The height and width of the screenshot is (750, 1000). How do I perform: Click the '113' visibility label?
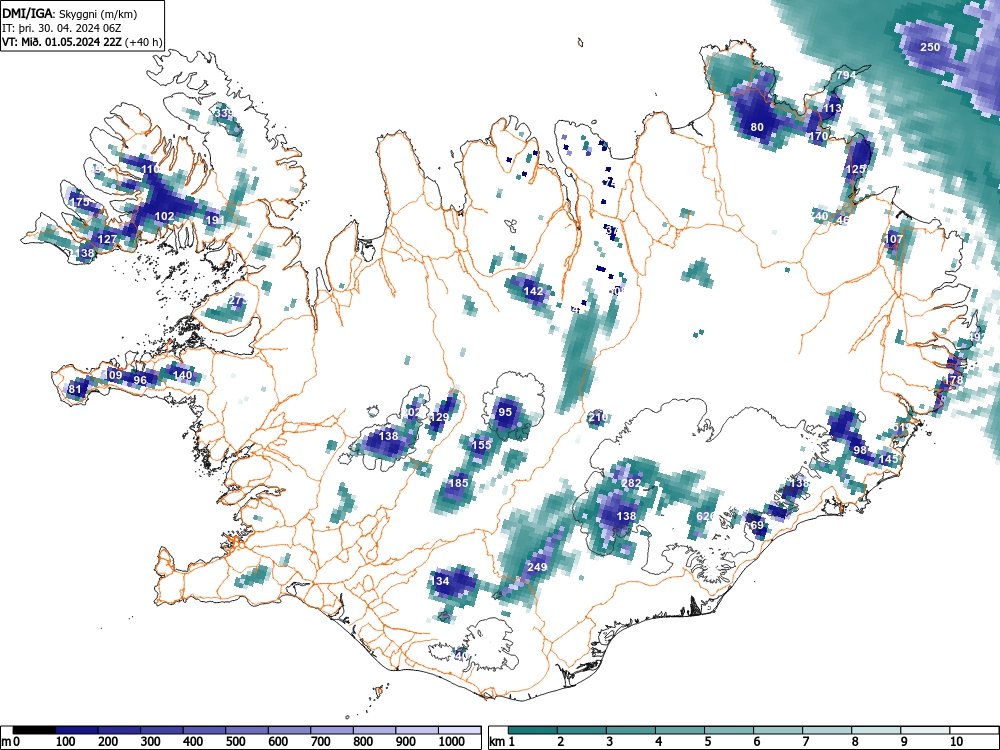(x=832, y=108)
